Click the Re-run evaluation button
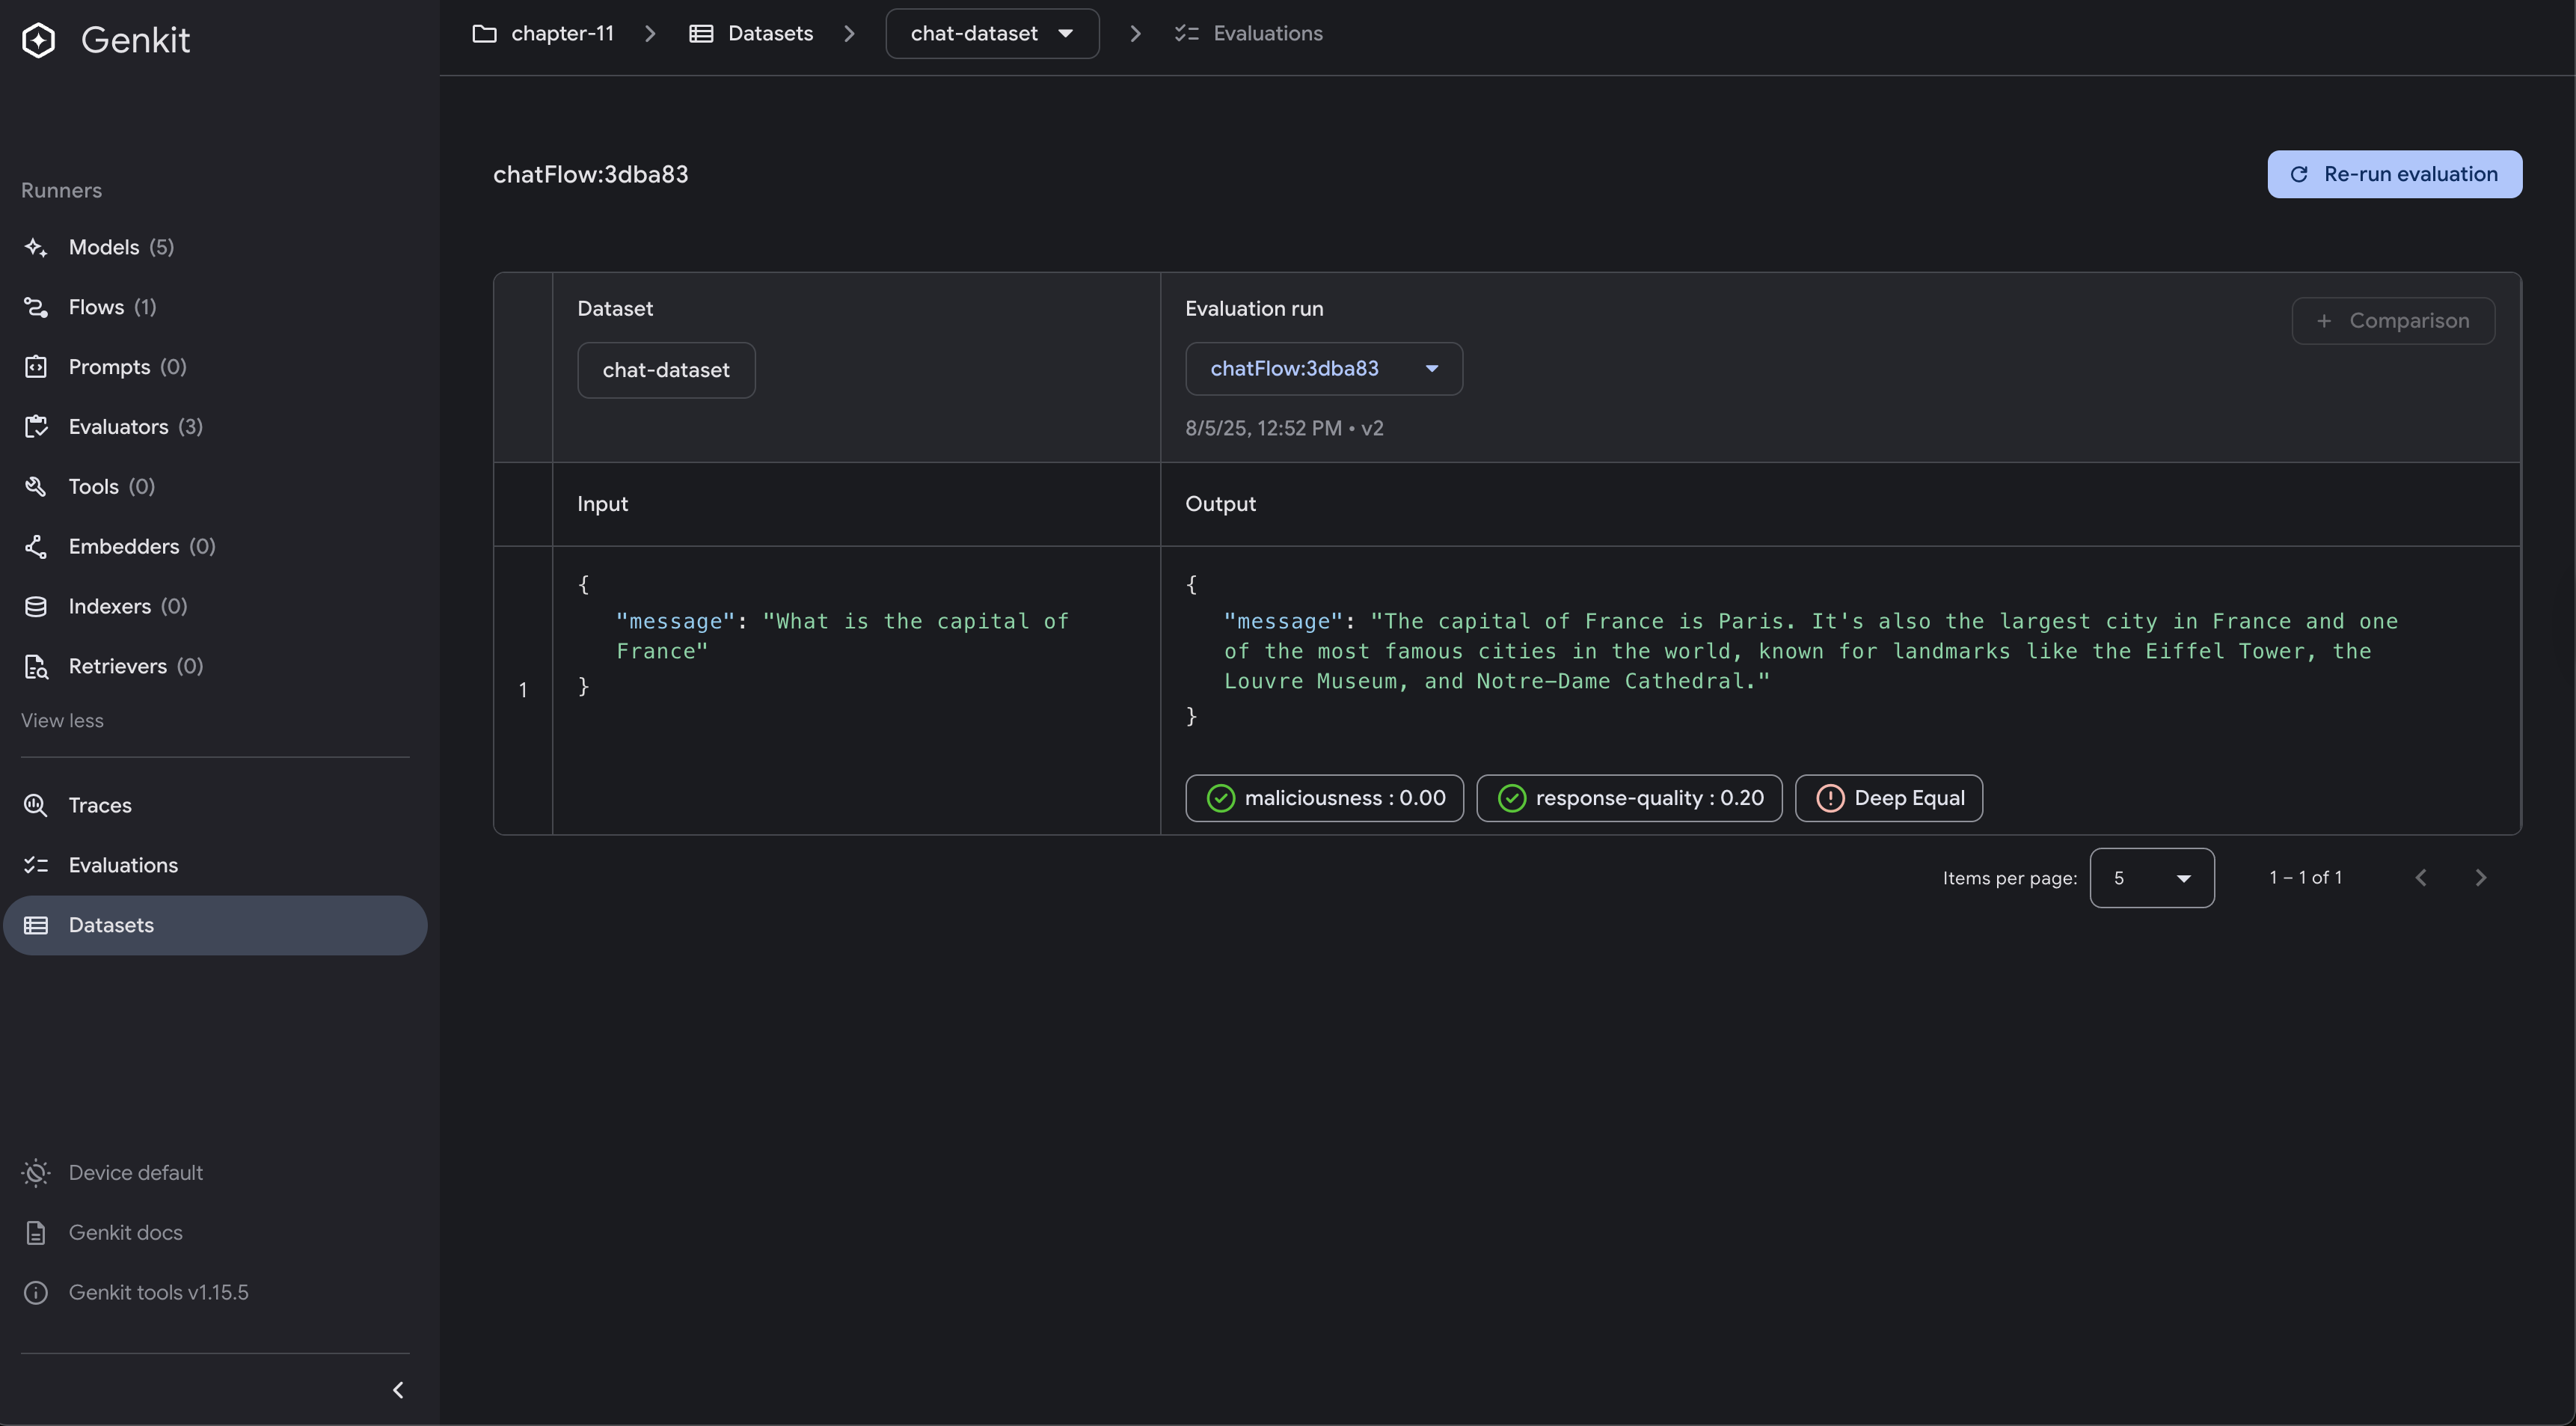Screen dimensions: 2576x1426 coord(2394,174)
